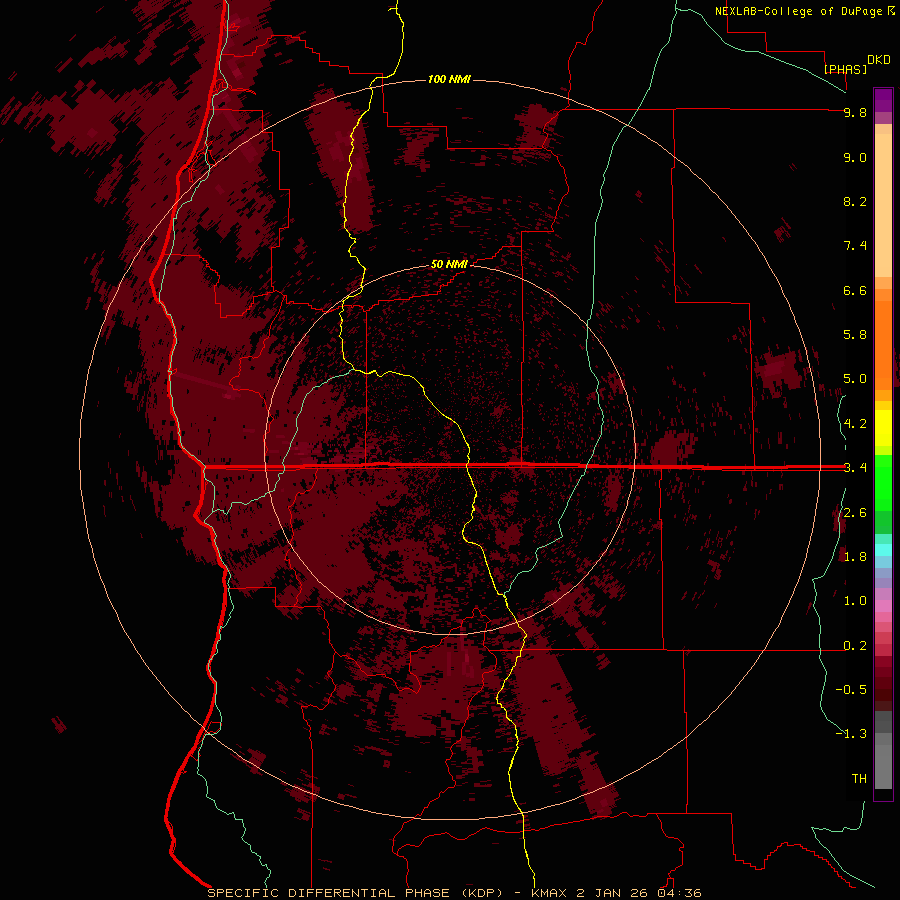Screen dimensions: 900x900
Task: Click the 0.2 scale value
Action: (855, 646)
